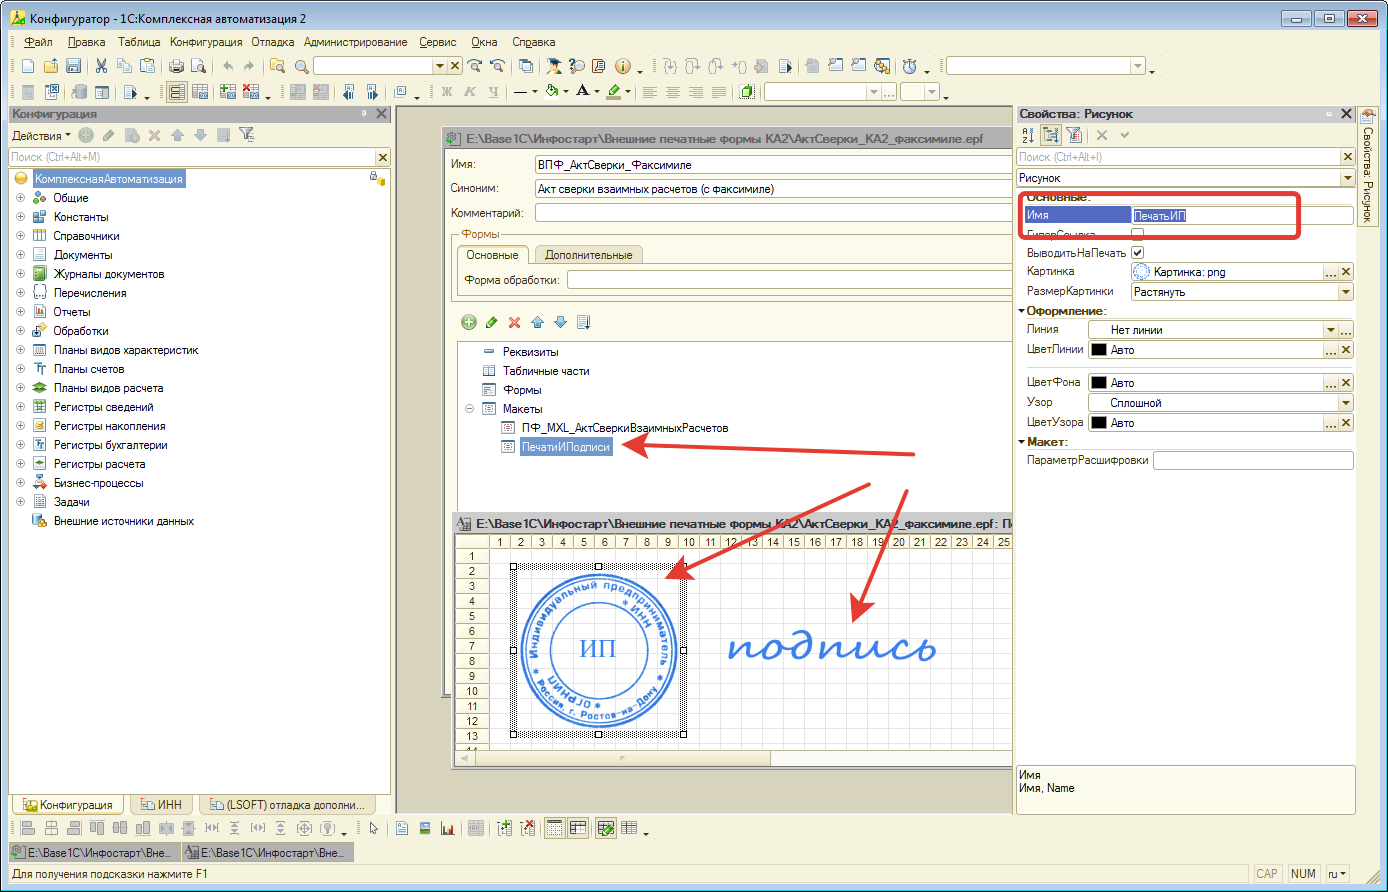This screenshot has height=892, width=1388.
Task: Toggle category grouping icon in Свойства panel
Action: point(1051,135)
